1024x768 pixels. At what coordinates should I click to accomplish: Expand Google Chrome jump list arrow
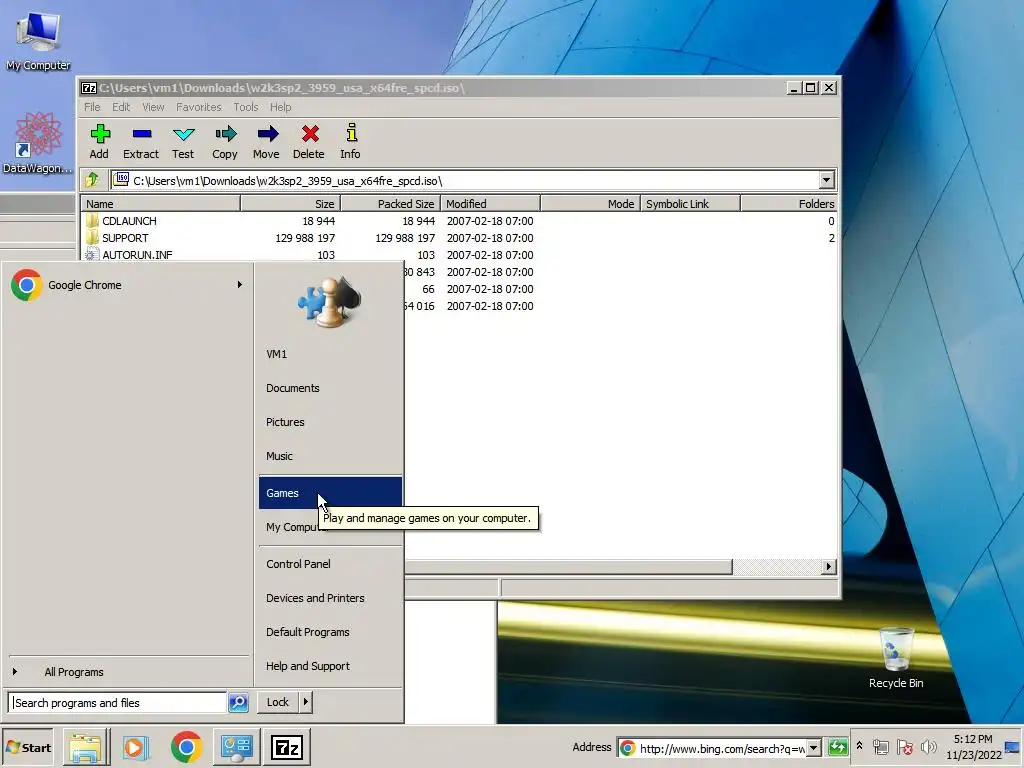coord(240,285)
